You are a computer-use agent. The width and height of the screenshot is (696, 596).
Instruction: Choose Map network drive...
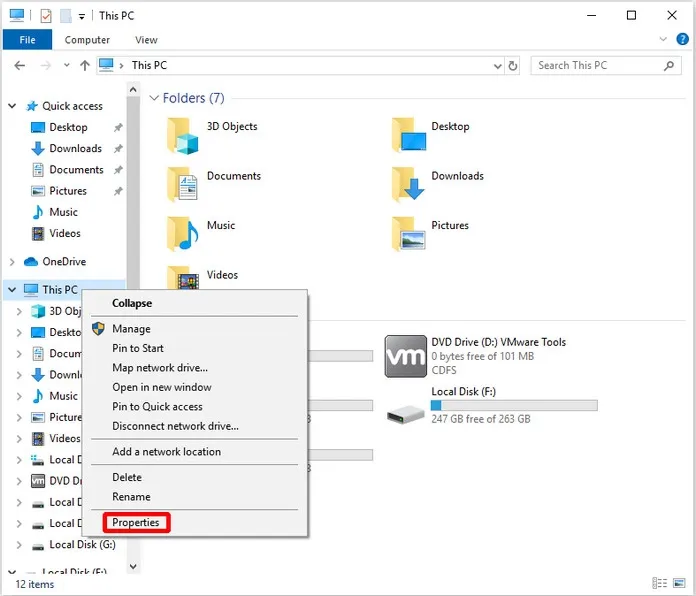coord(160,368)
